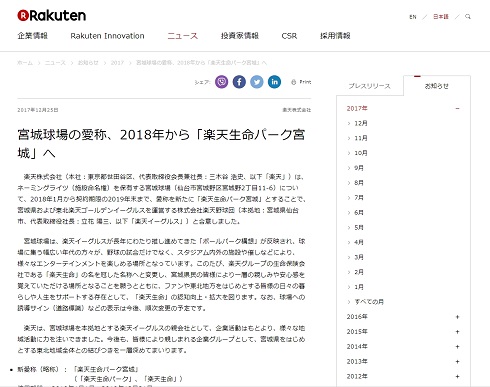Open the ニュース menu
490x387 pixels.
183,36
